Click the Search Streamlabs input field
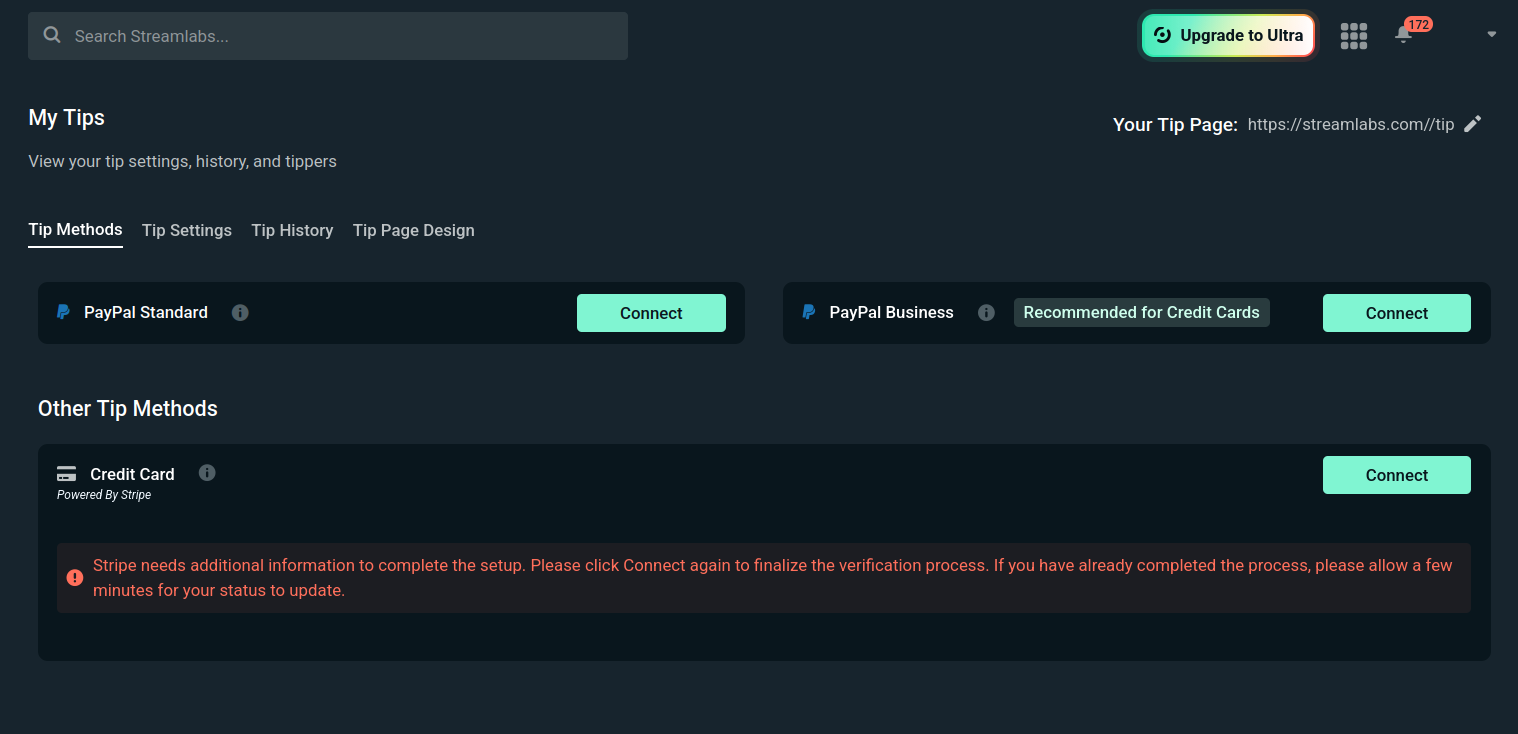 pos(328,35)
